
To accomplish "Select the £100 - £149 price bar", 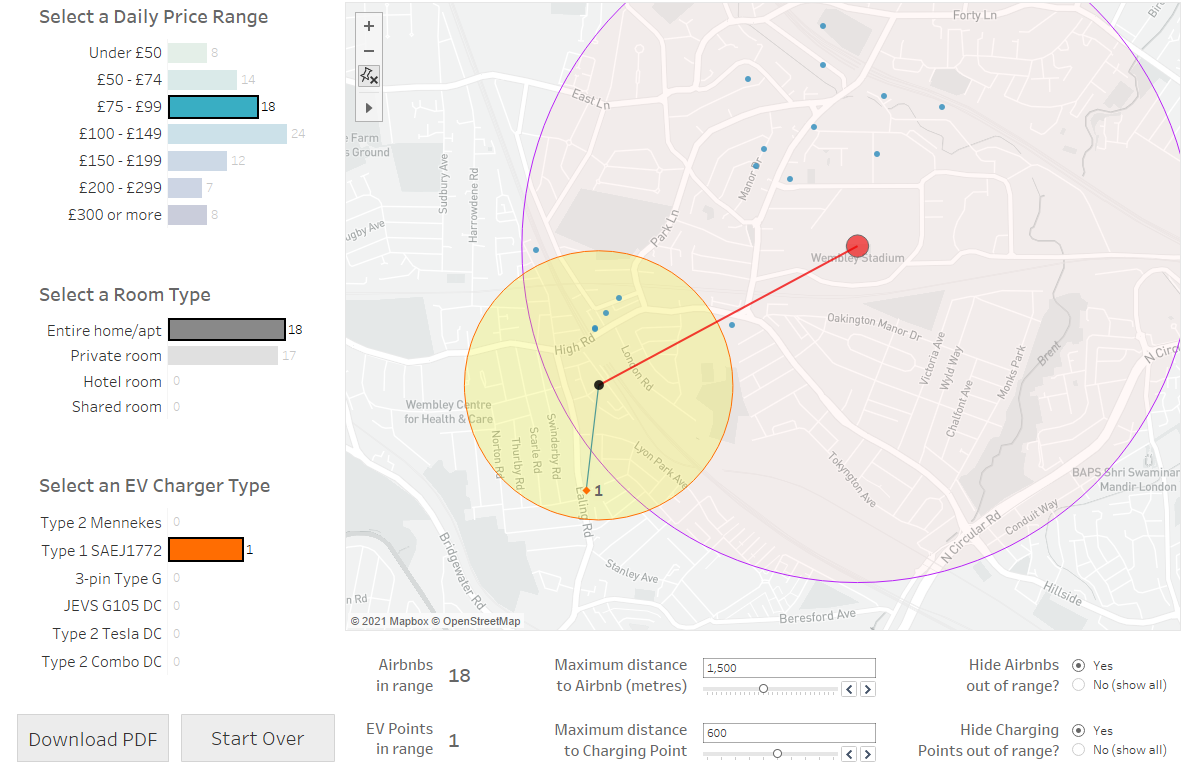I will tap(227, 134).
